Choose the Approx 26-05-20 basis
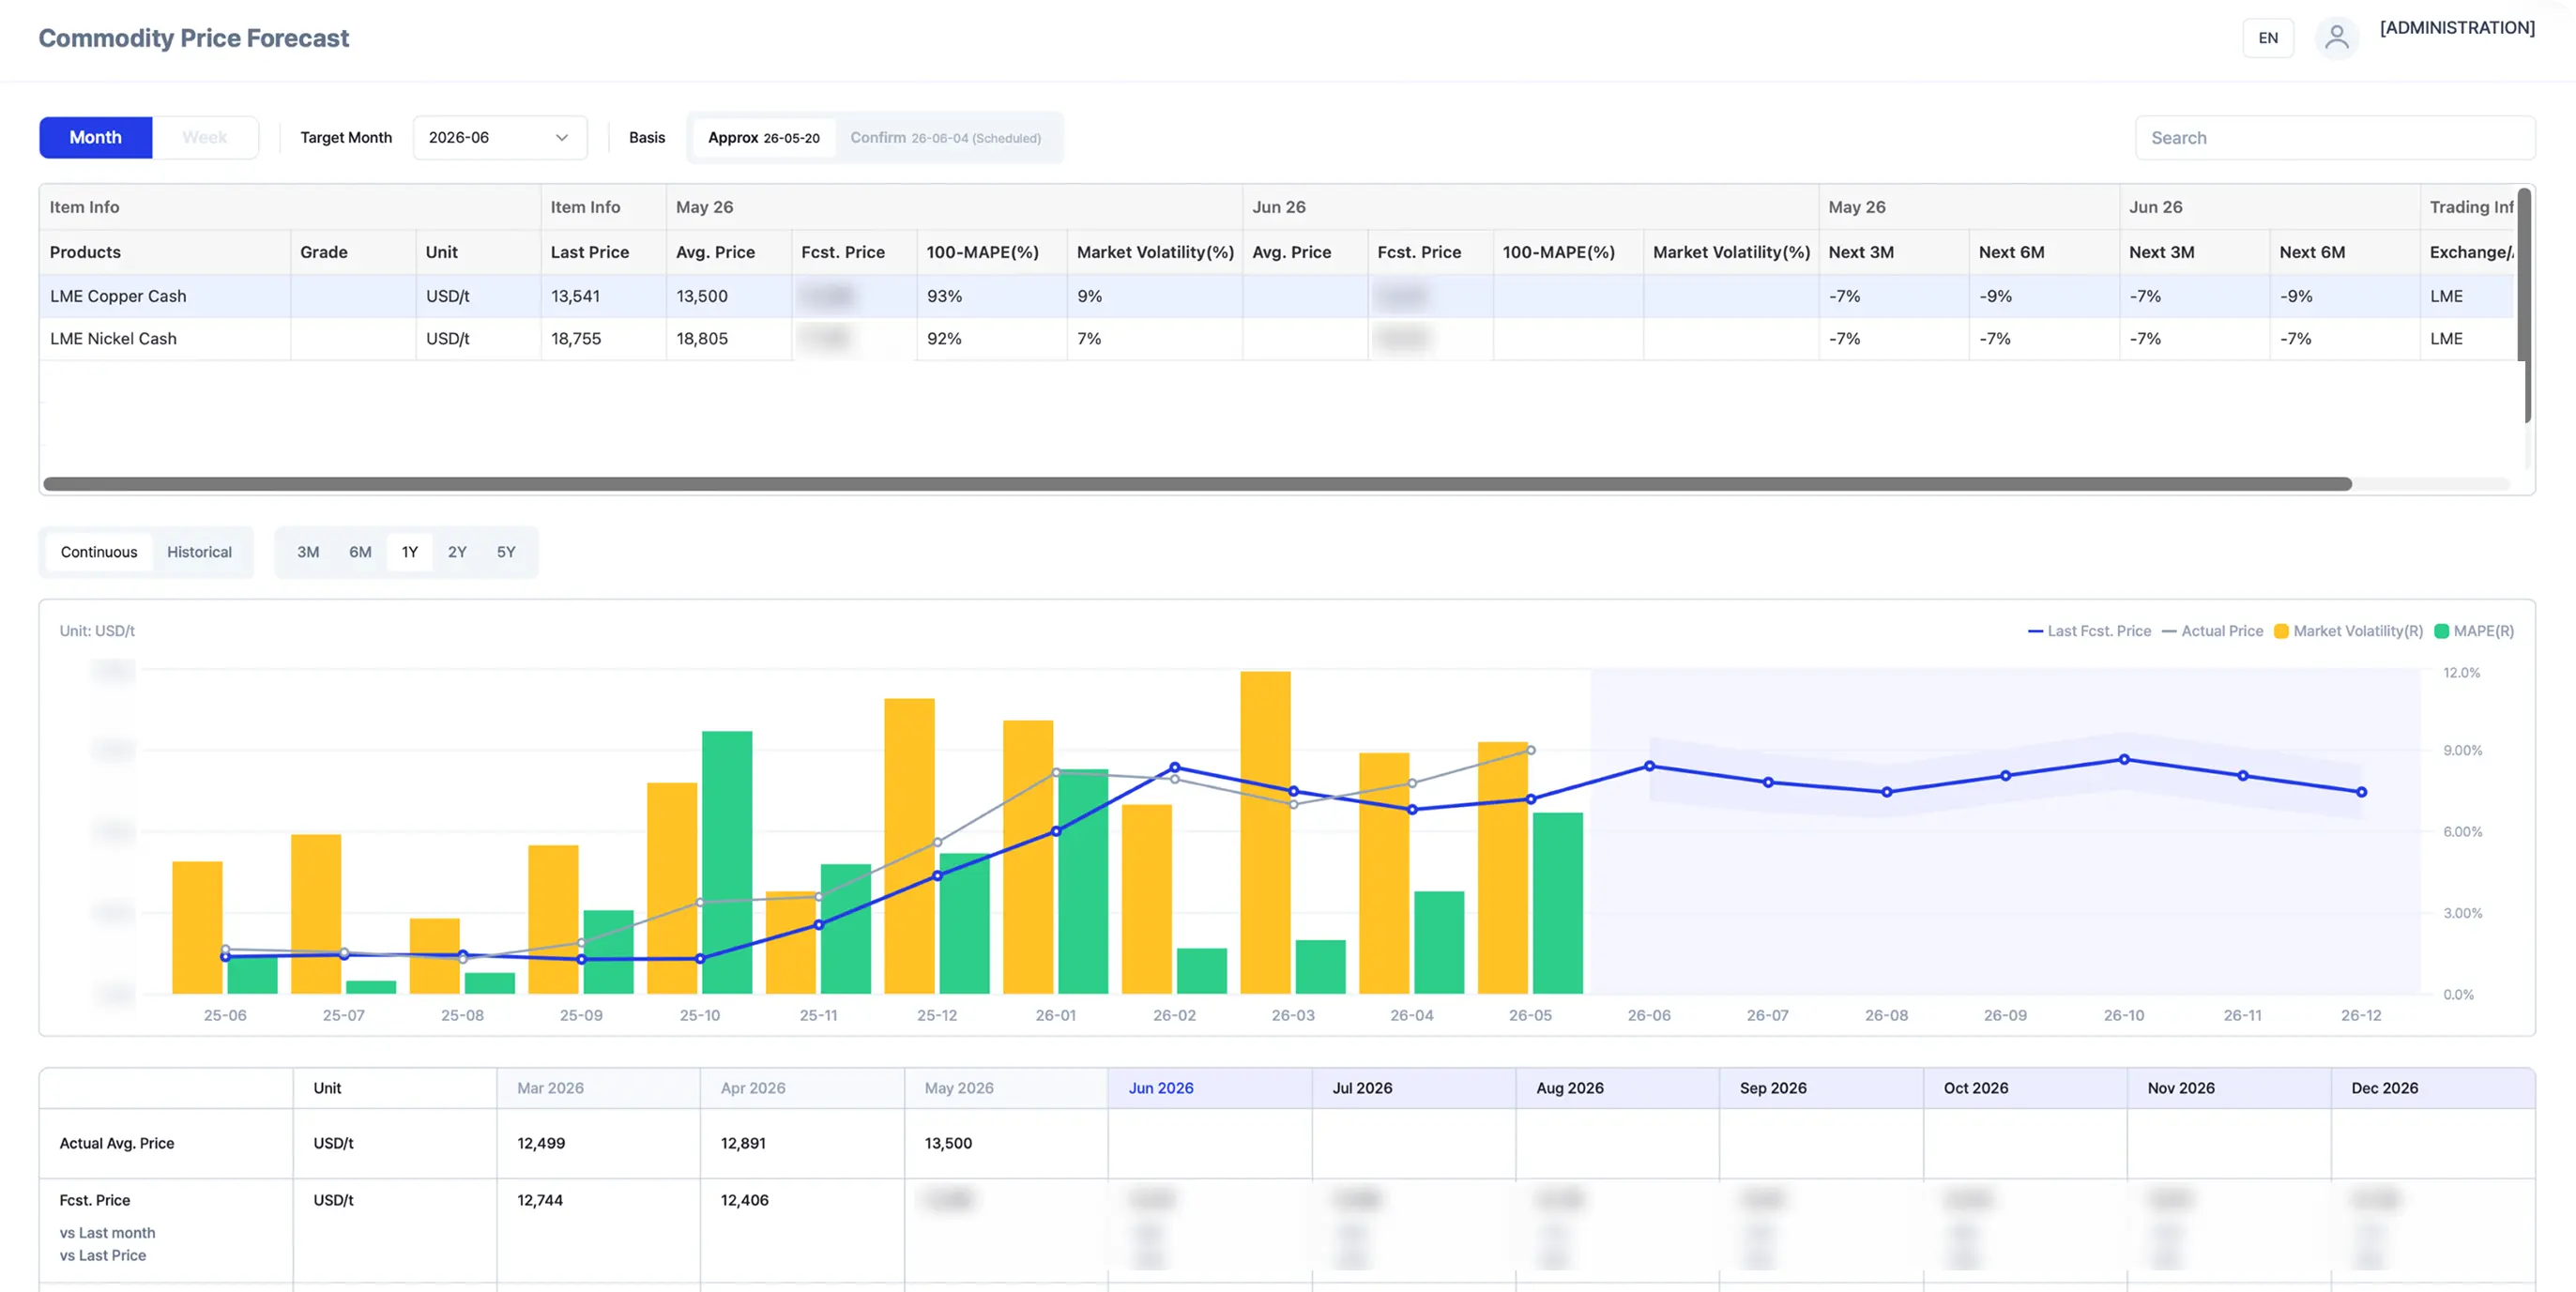 pos(763,137)
